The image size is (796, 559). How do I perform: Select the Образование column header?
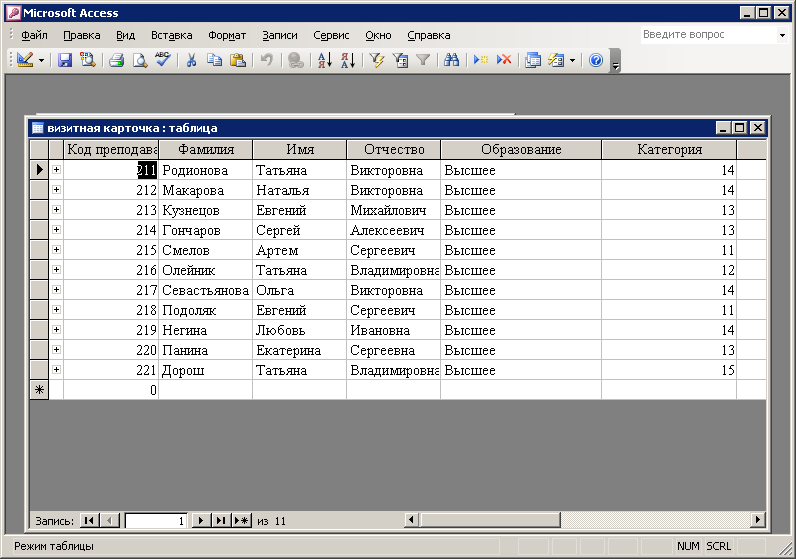point(521,149)
